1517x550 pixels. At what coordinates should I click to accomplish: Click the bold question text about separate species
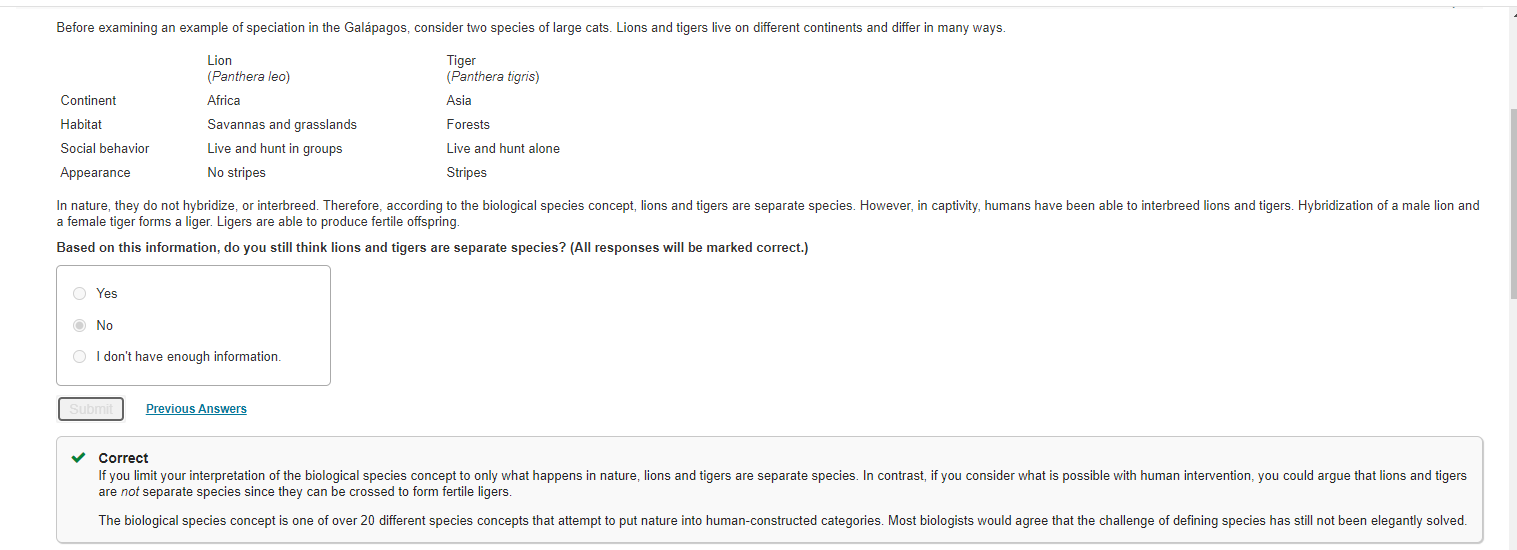click(x=432, y=248)
